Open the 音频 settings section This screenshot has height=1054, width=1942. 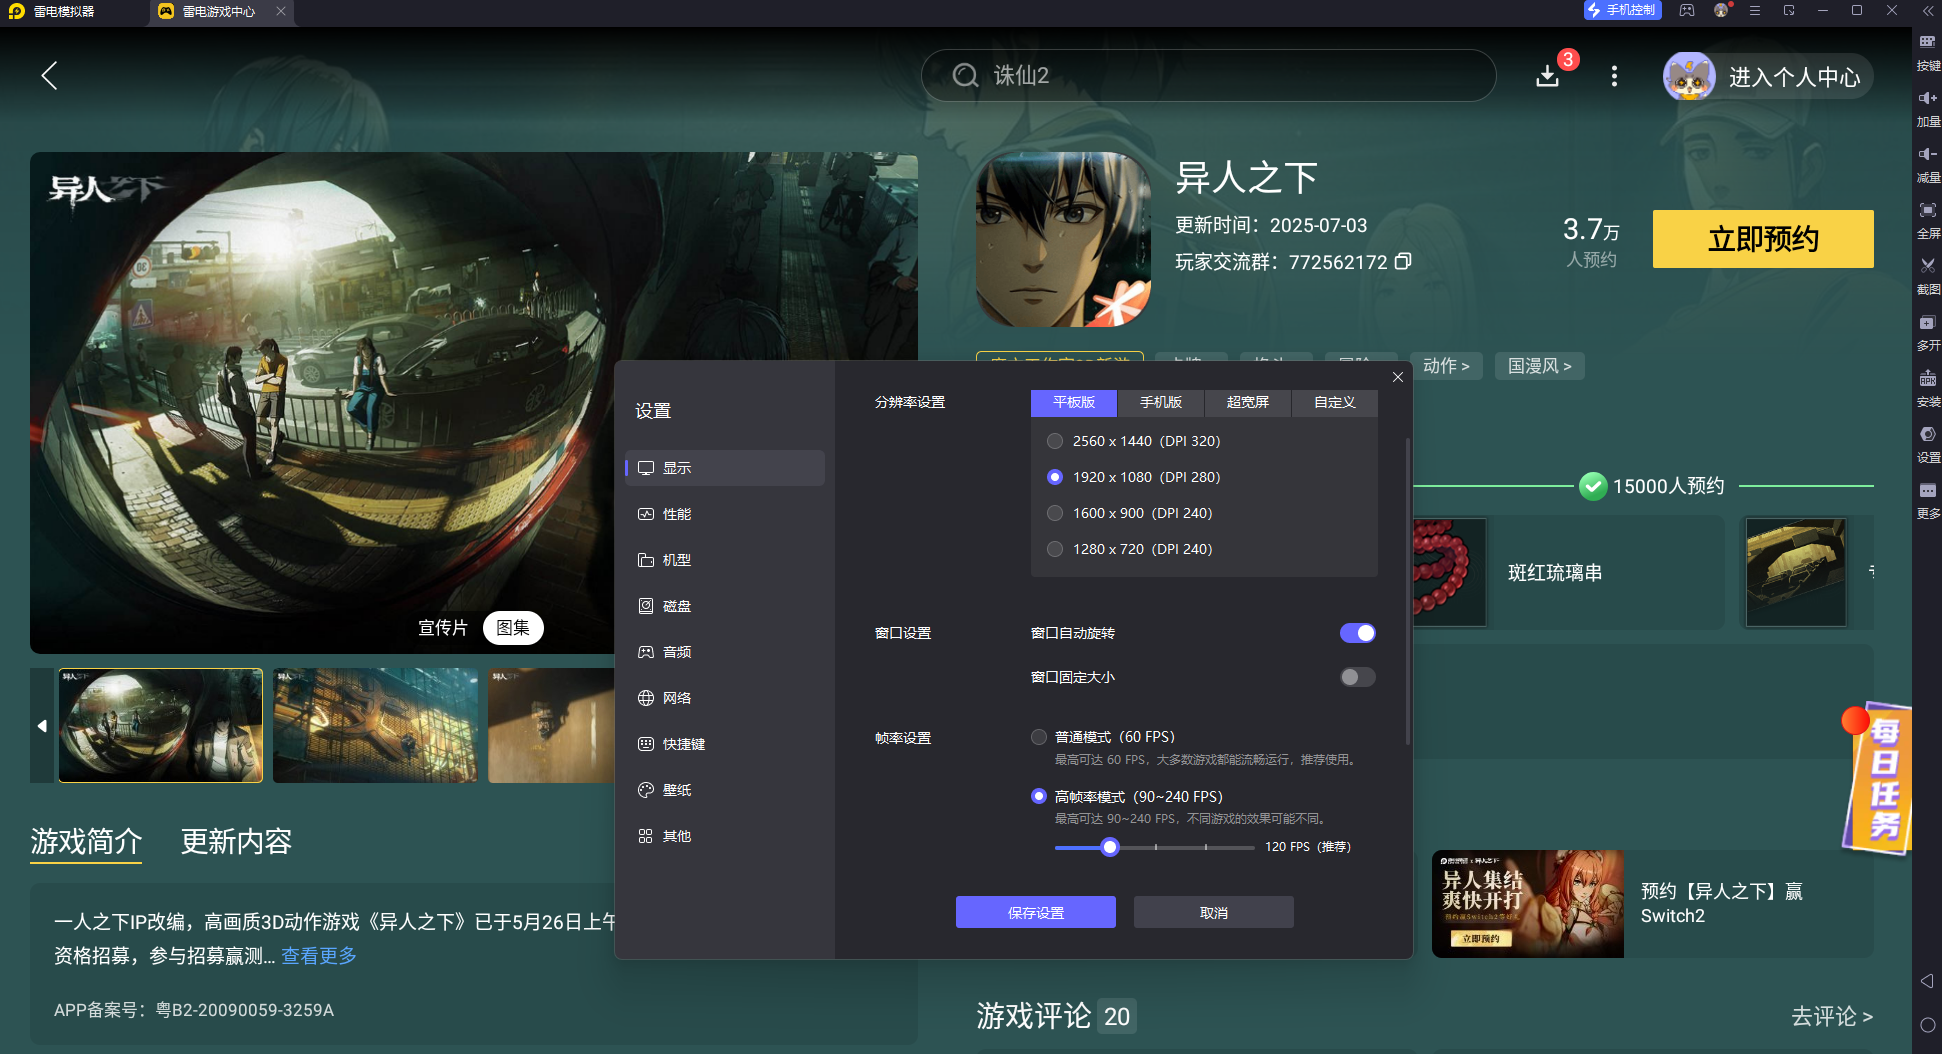725,652
